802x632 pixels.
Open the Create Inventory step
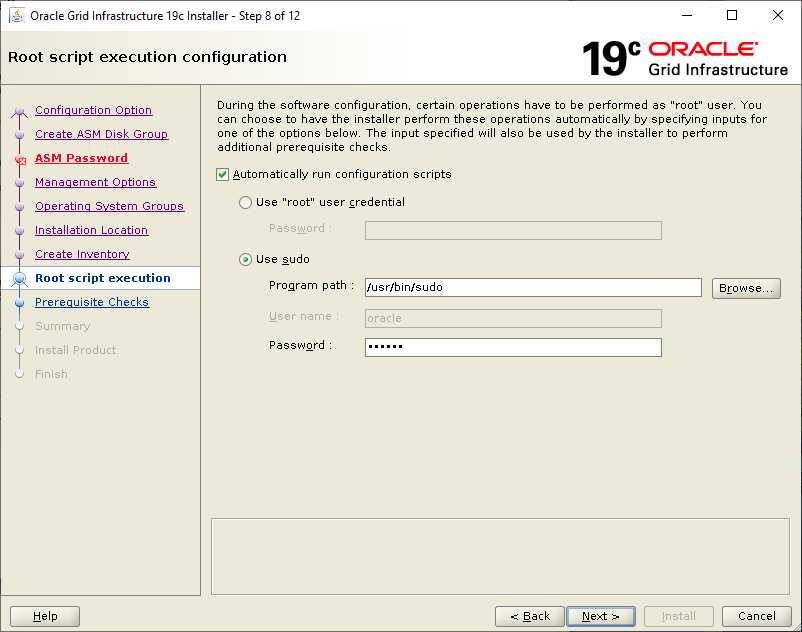pos(82,254)
